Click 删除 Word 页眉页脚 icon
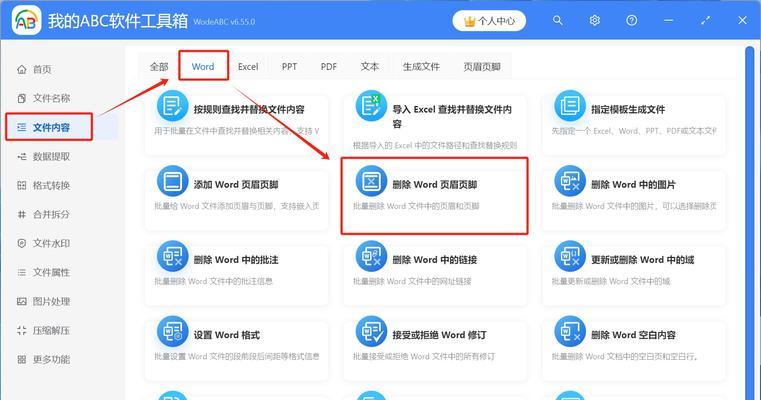This screenshot has height=400, width=761. 371,181
